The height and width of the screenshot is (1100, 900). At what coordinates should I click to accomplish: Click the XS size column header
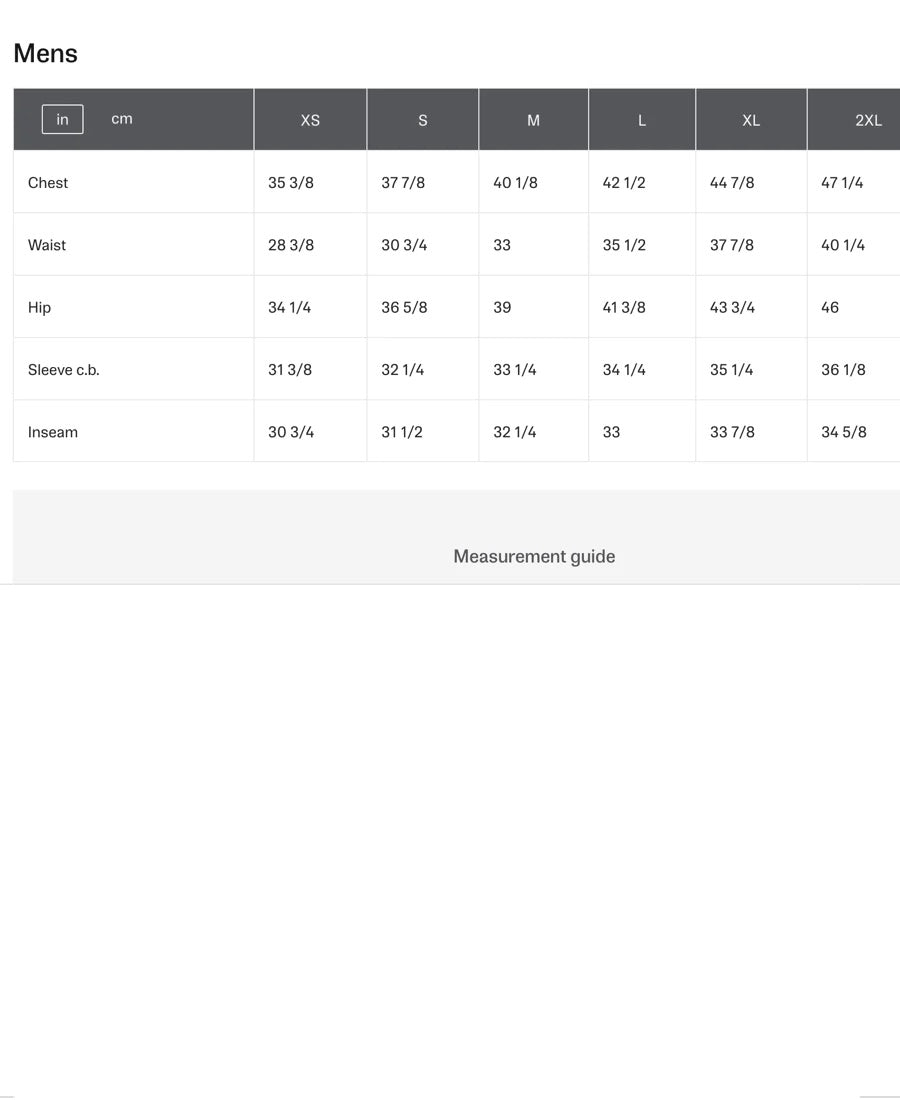pos(310,120)
